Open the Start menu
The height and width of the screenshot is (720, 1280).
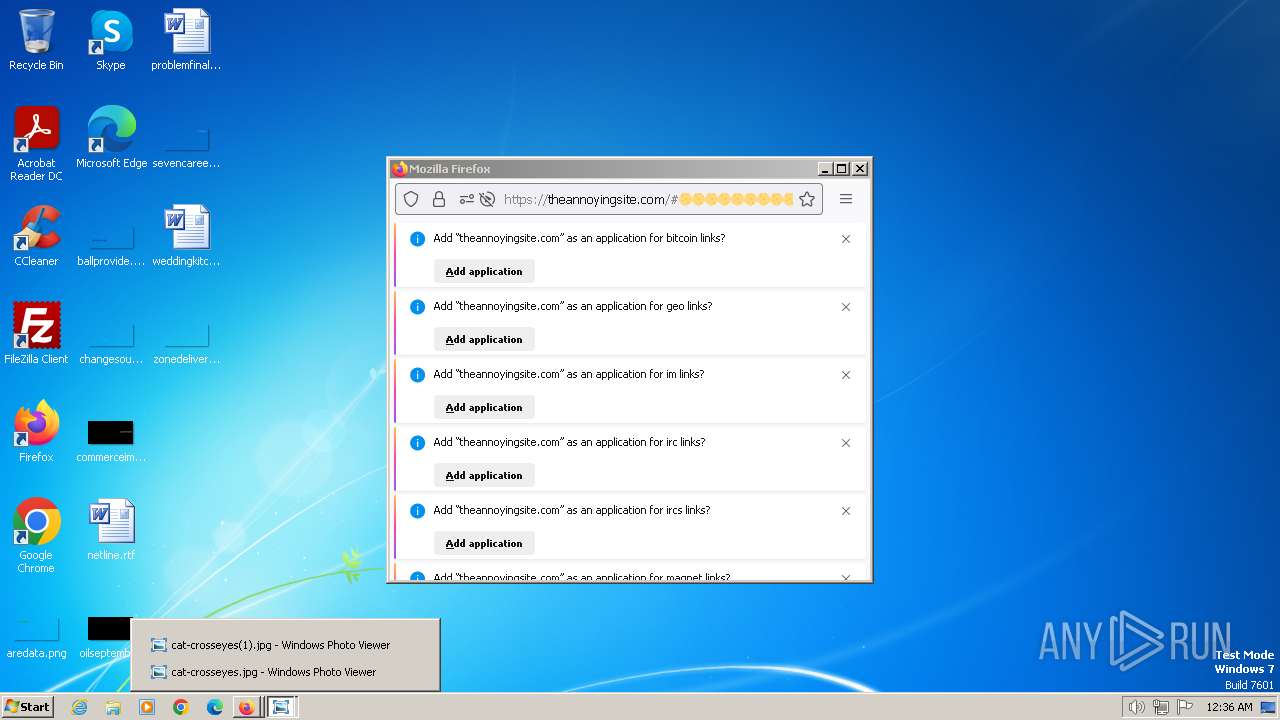tap(27, 707)
